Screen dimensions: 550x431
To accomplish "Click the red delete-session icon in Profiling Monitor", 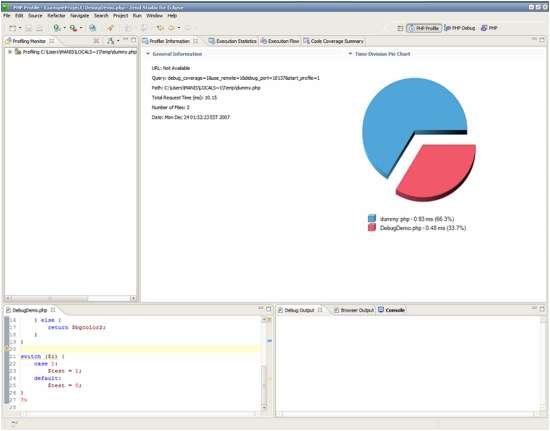I will 96,41.
